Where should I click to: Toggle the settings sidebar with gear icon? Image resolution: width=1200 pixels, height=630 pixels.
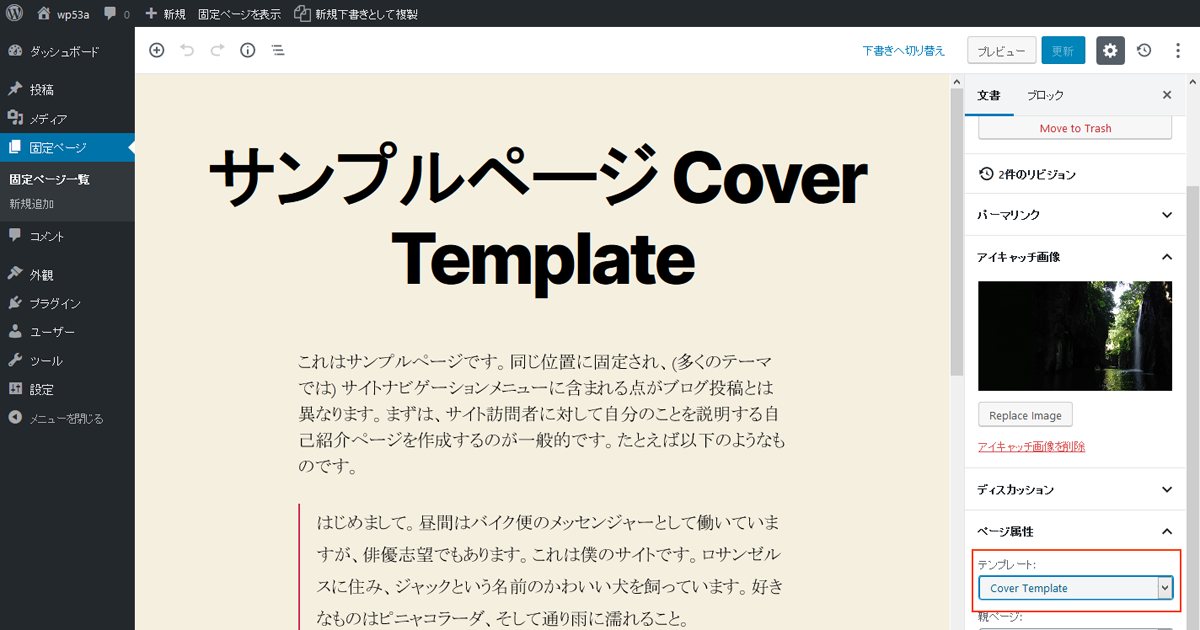click(x=1110, y=49)
